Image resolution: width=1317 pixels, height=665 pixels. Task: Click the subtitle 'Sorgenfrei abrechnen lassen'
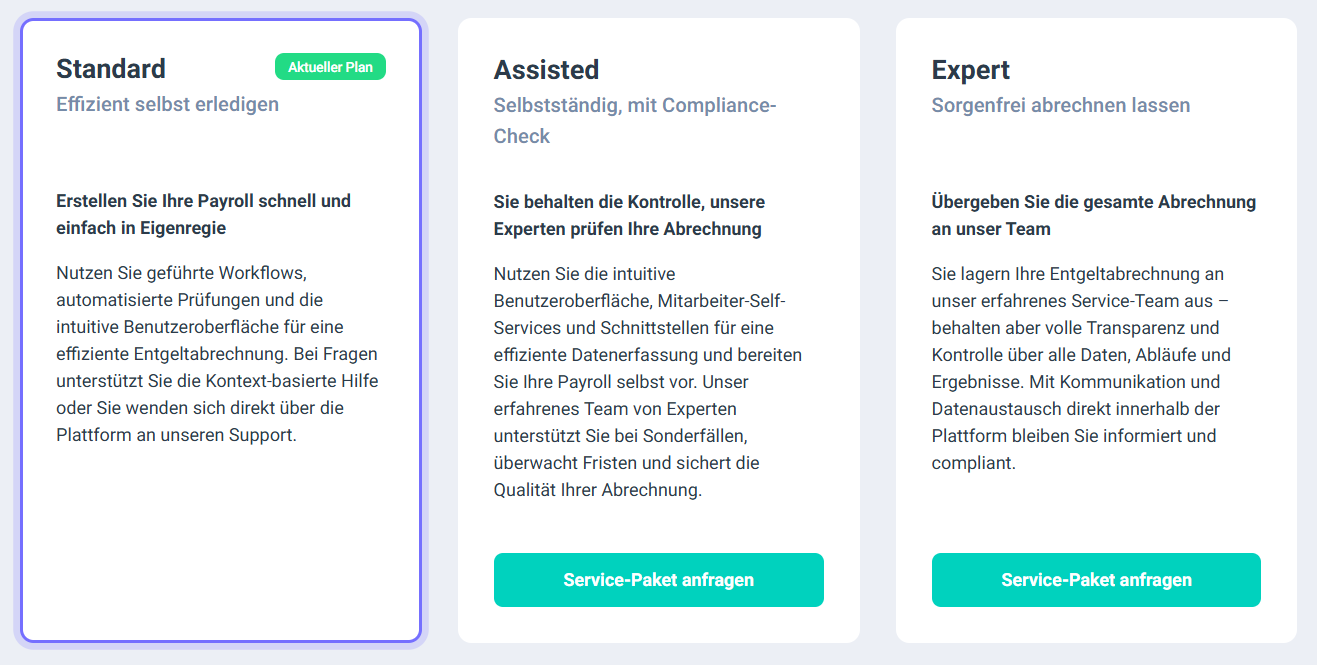click(x=1060, y=105)
